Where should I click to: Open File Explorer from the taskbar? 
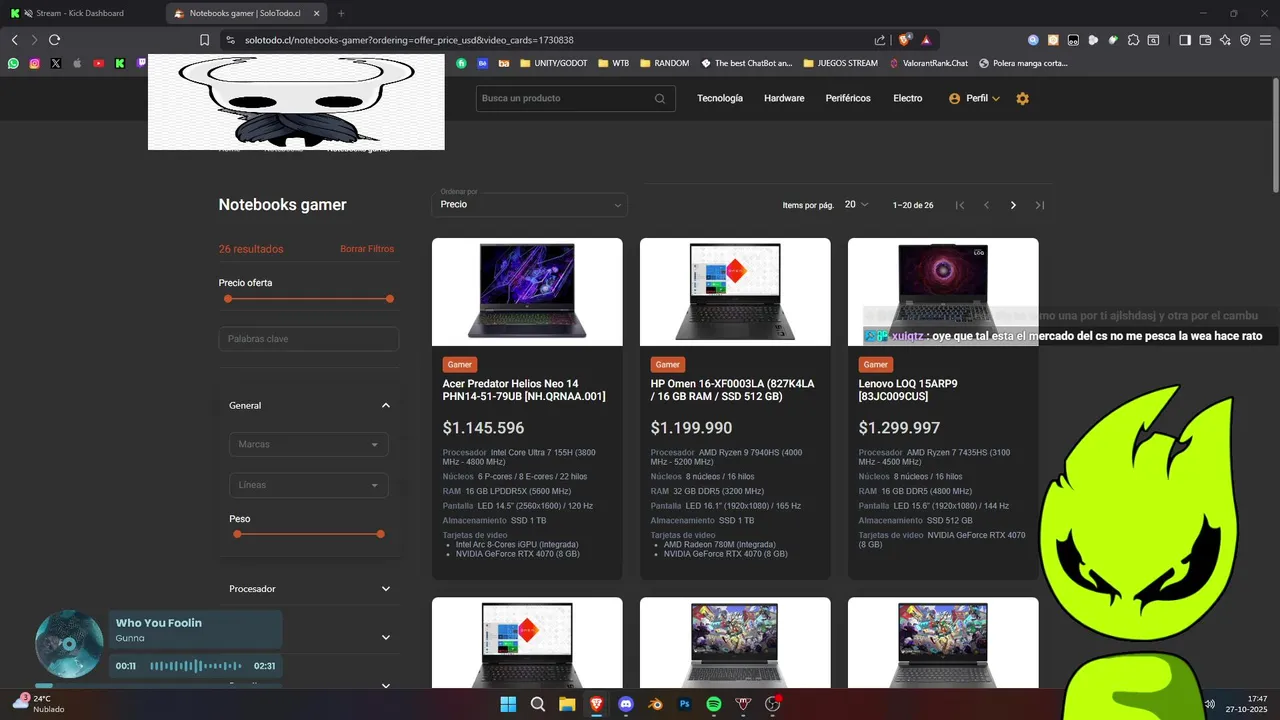(567, 704)
